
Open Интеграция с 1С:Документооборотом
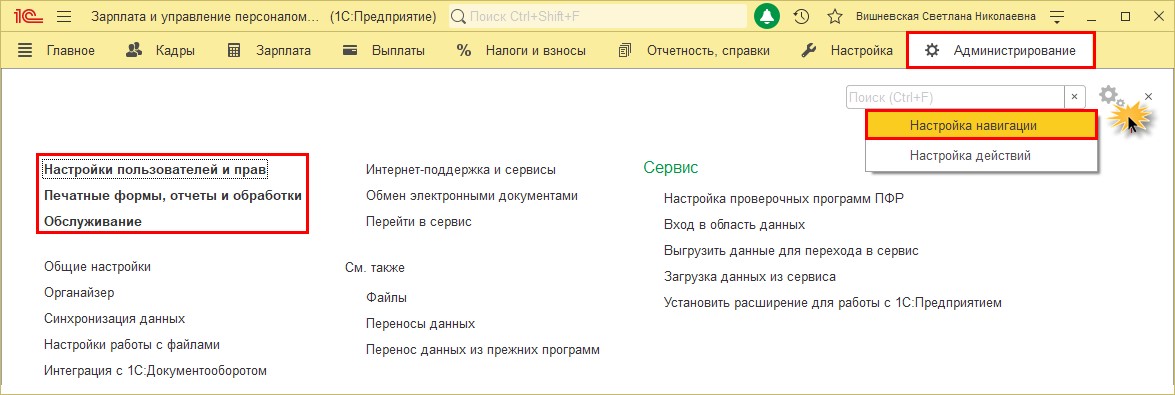tap(156, 370)
